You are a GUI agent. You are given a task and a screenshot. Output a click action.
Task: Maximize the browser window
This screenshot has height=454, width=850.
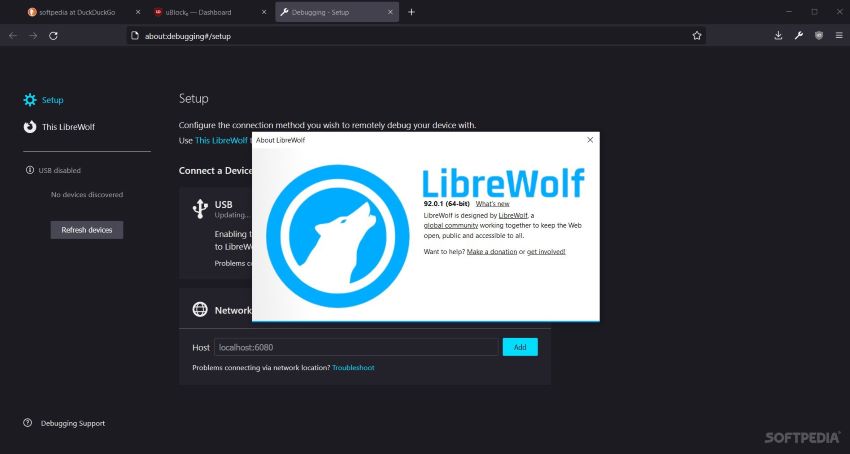click(x=814, y=12)
